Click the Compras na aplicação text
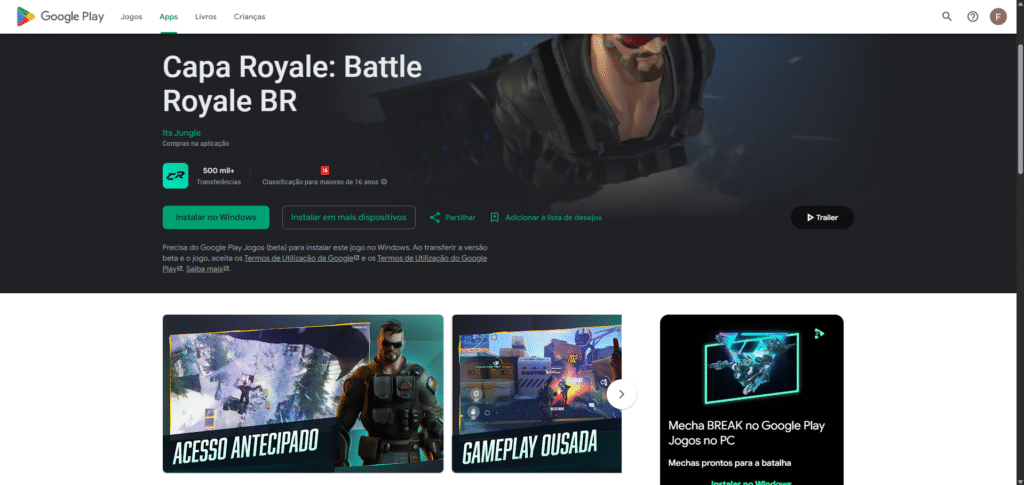This screenshot has height=485, width=1024. point(196,144)
